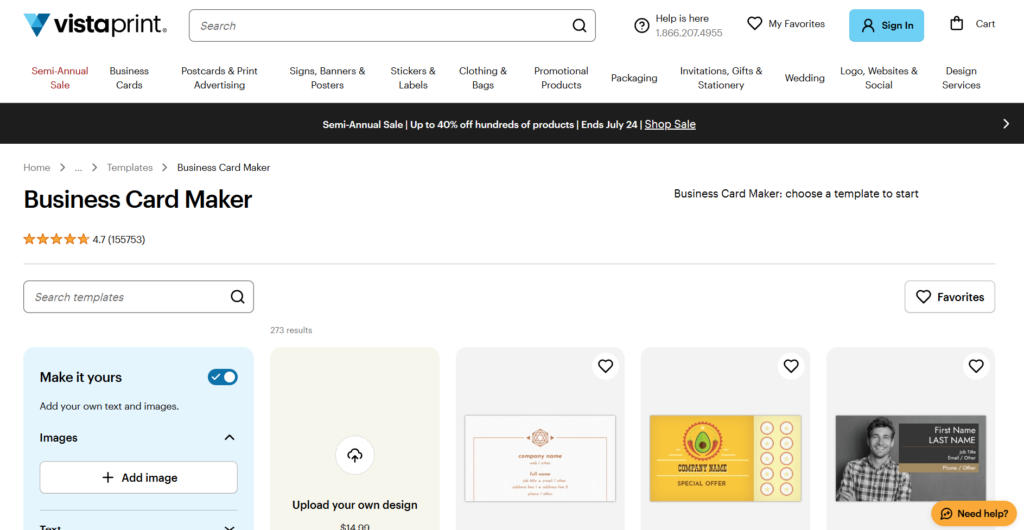
Task: Expand the breadcrumb ellipsis
Action: point(78,168)
